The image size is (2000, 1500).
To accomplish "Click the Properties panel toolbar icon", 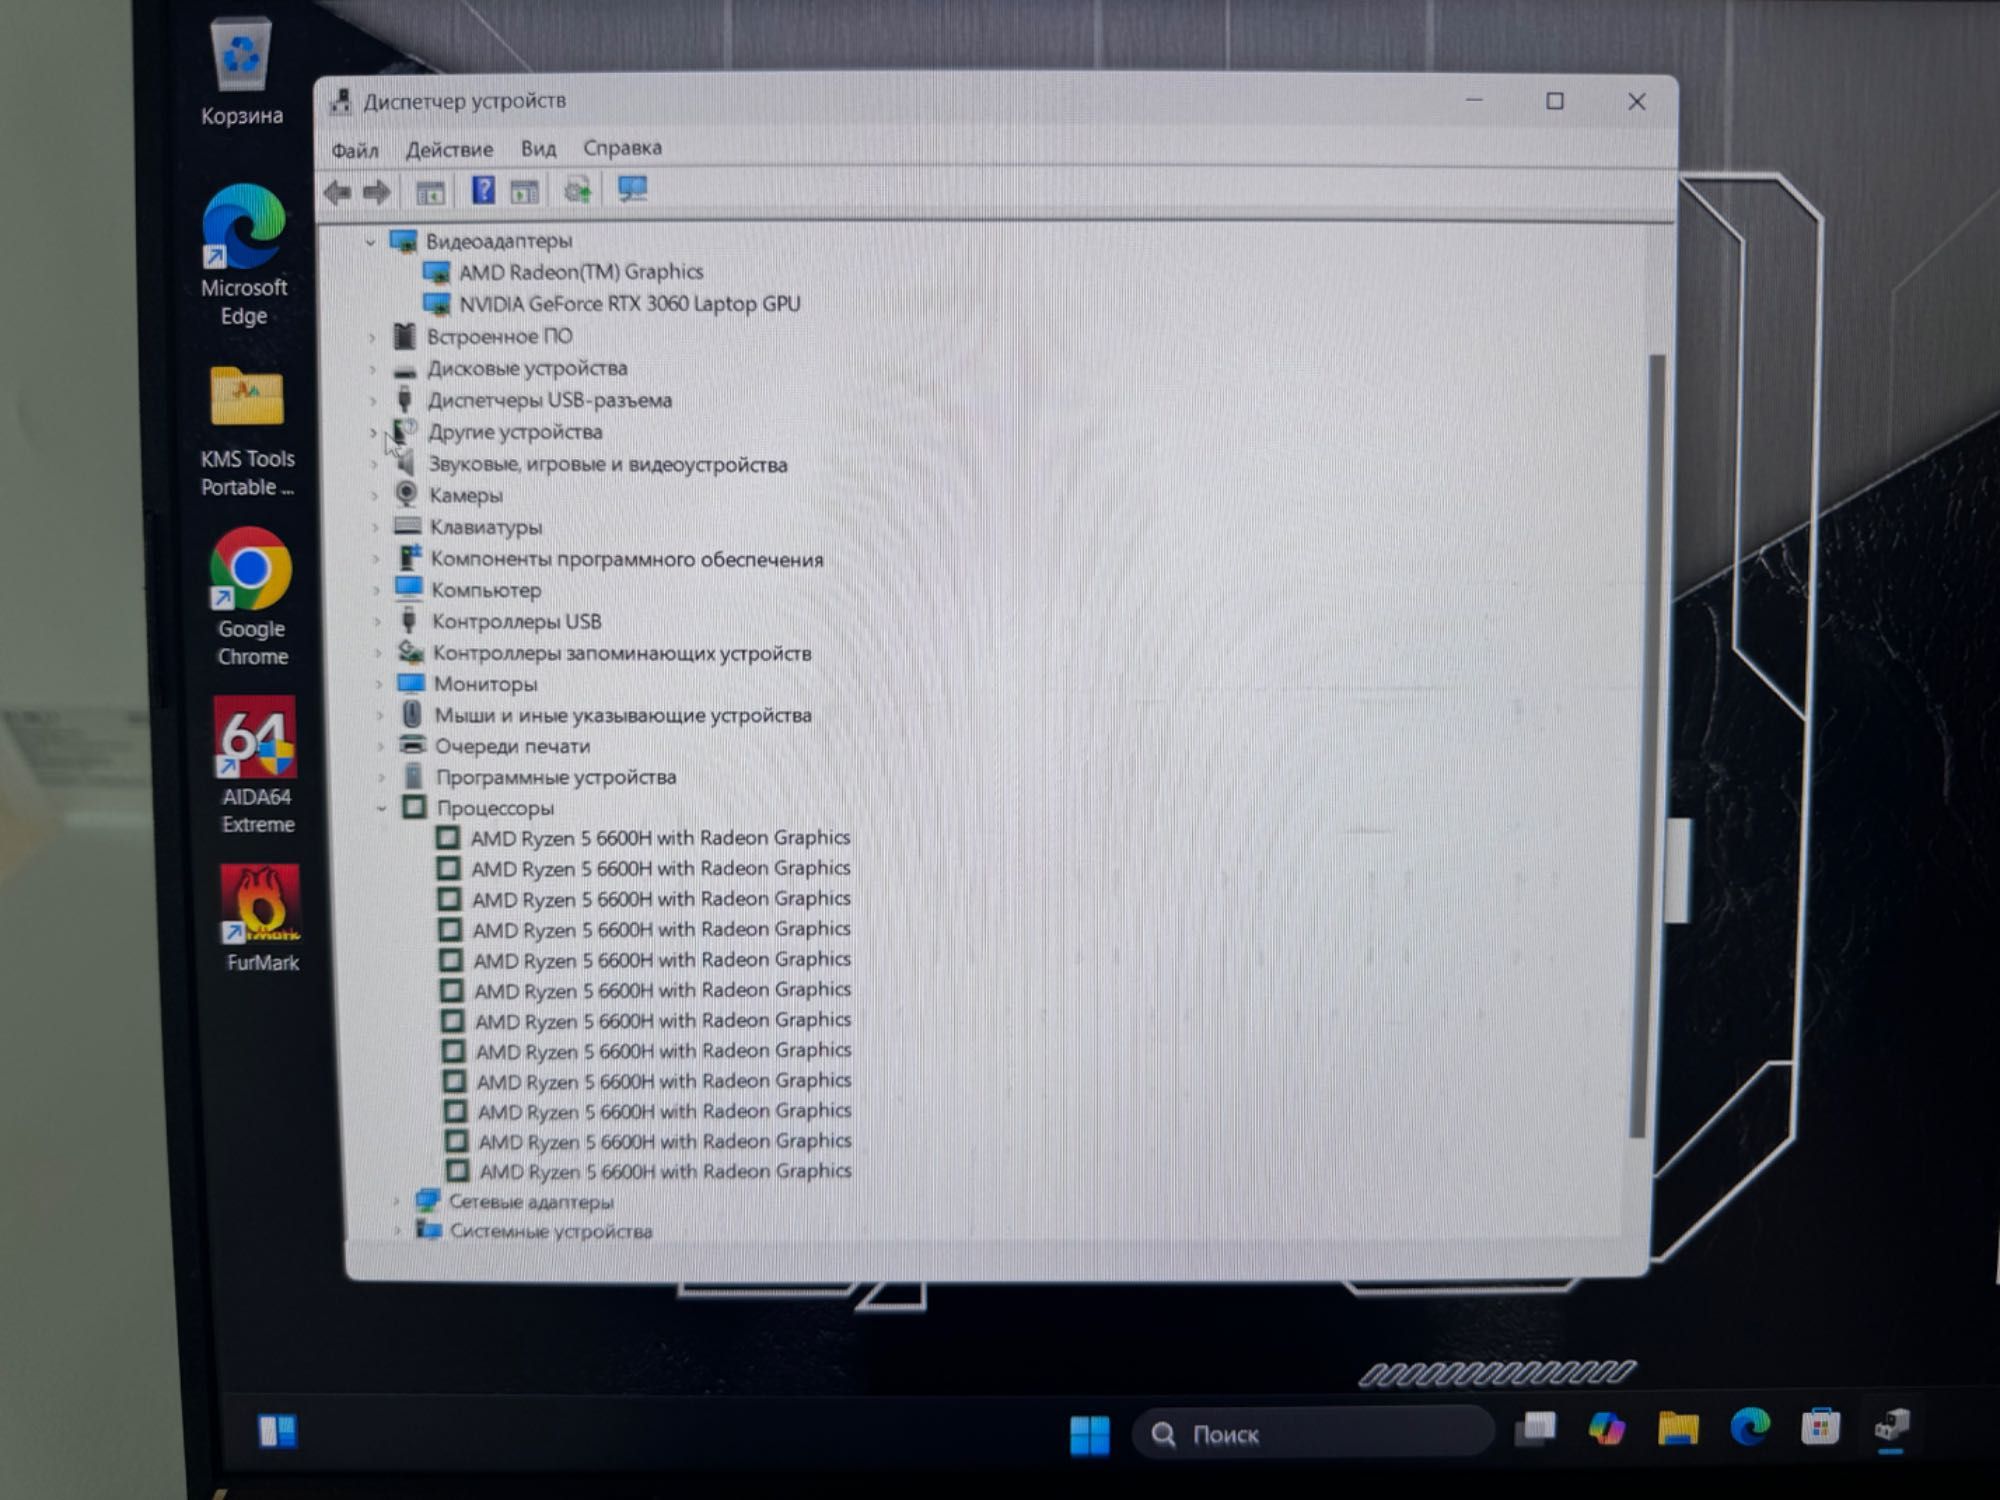I will coord(524,191).
